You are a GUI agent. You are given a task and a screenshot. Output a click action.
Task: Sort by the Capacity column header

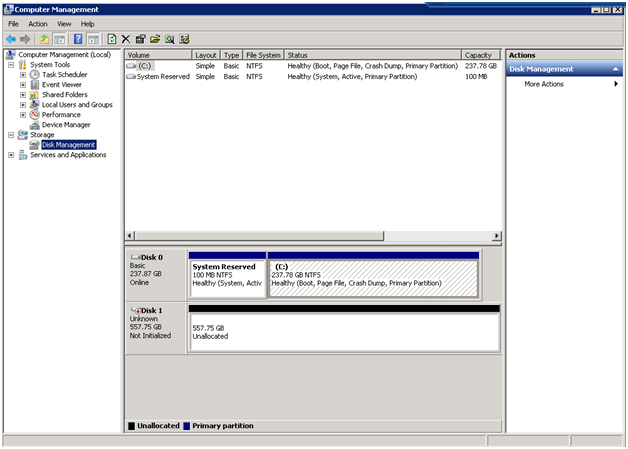(x=478, y=55)
